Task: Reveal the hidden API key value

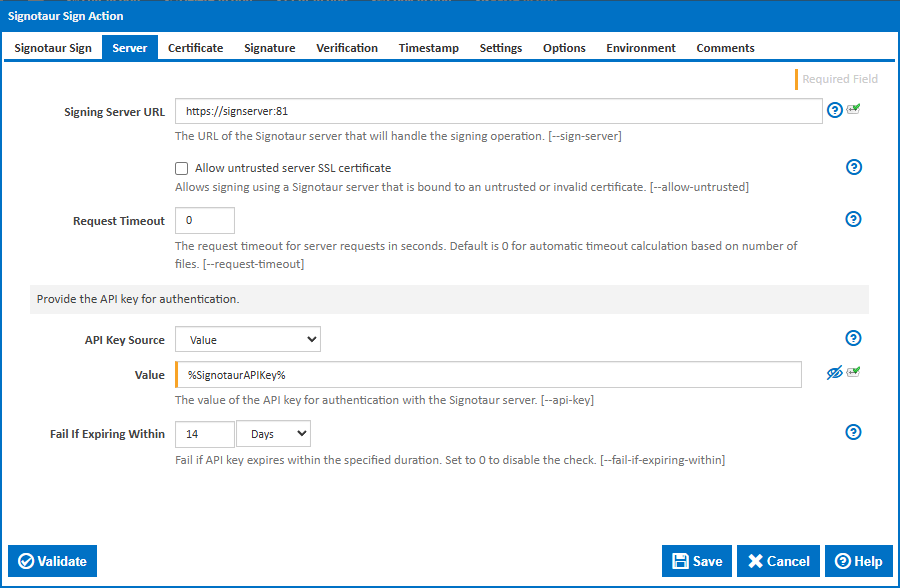Action: coord(834,371)
